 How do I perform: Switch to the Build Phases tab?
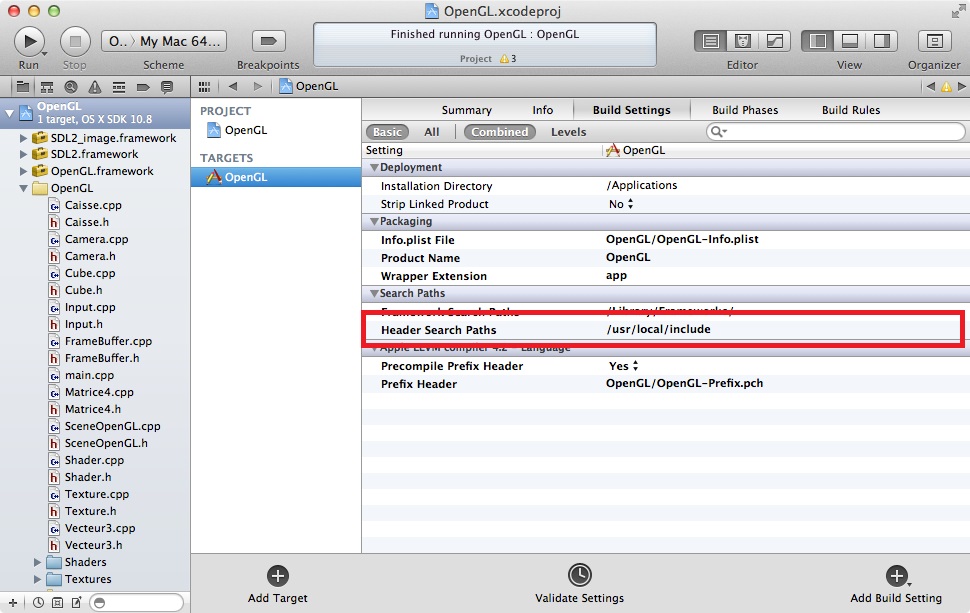(x=745, y=110)
